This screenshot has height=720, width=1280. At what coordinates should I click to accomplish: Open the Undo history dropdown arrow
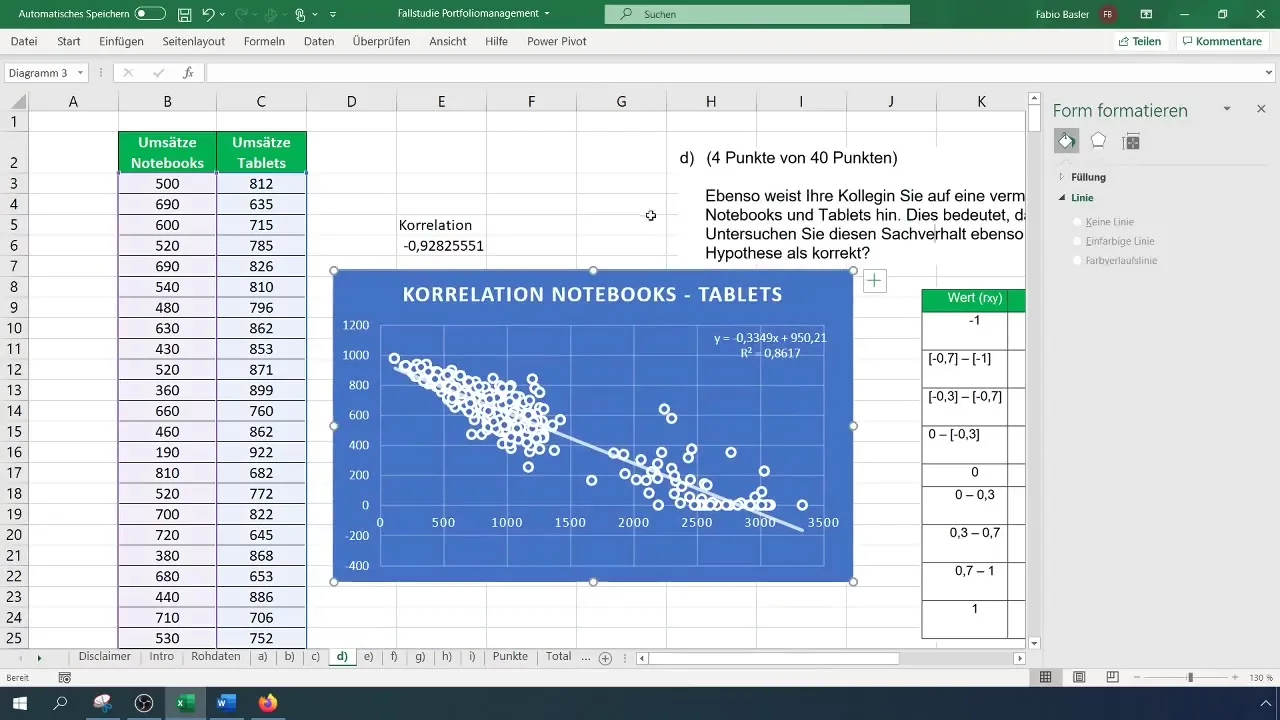(x=224, y=15)
